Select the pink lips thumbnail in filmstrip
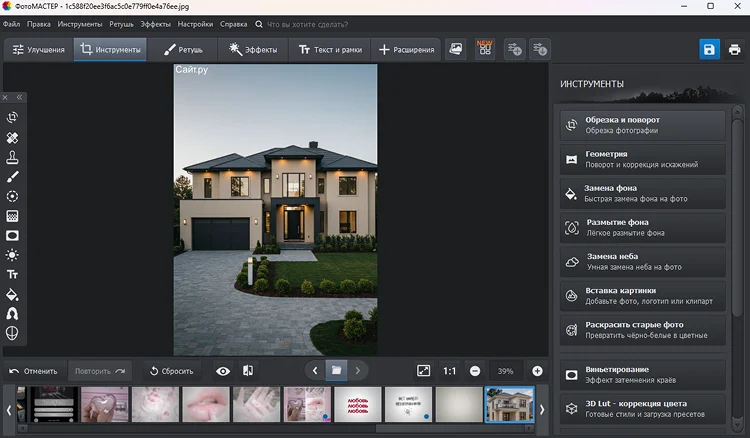The image size is (750, 438). 206,405
